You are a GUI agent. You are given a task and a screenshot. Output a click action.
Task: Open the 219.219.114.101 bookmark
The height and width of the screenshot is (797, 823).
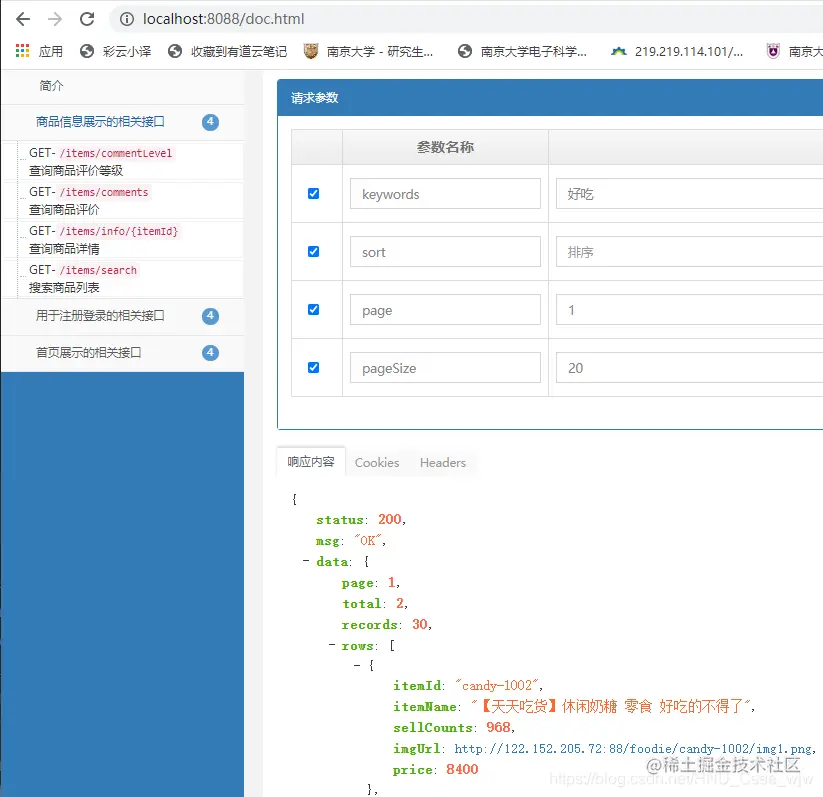click(x=677, y=51)
